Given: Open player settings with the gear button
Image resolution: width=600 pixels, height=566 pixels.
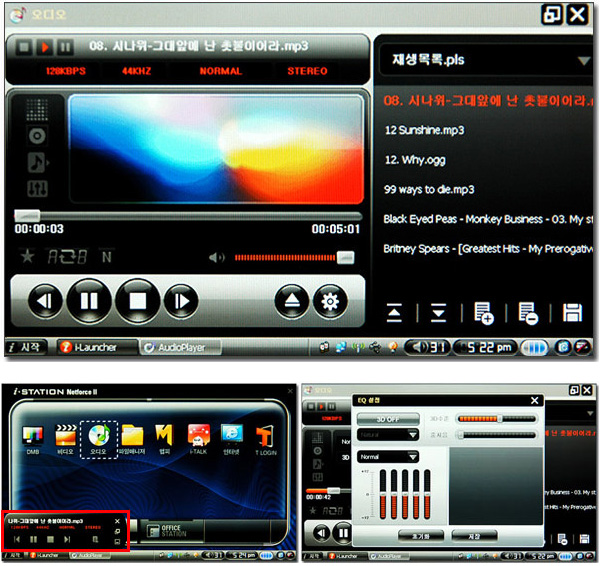Looking at the screenshot, I should point(330,302).
